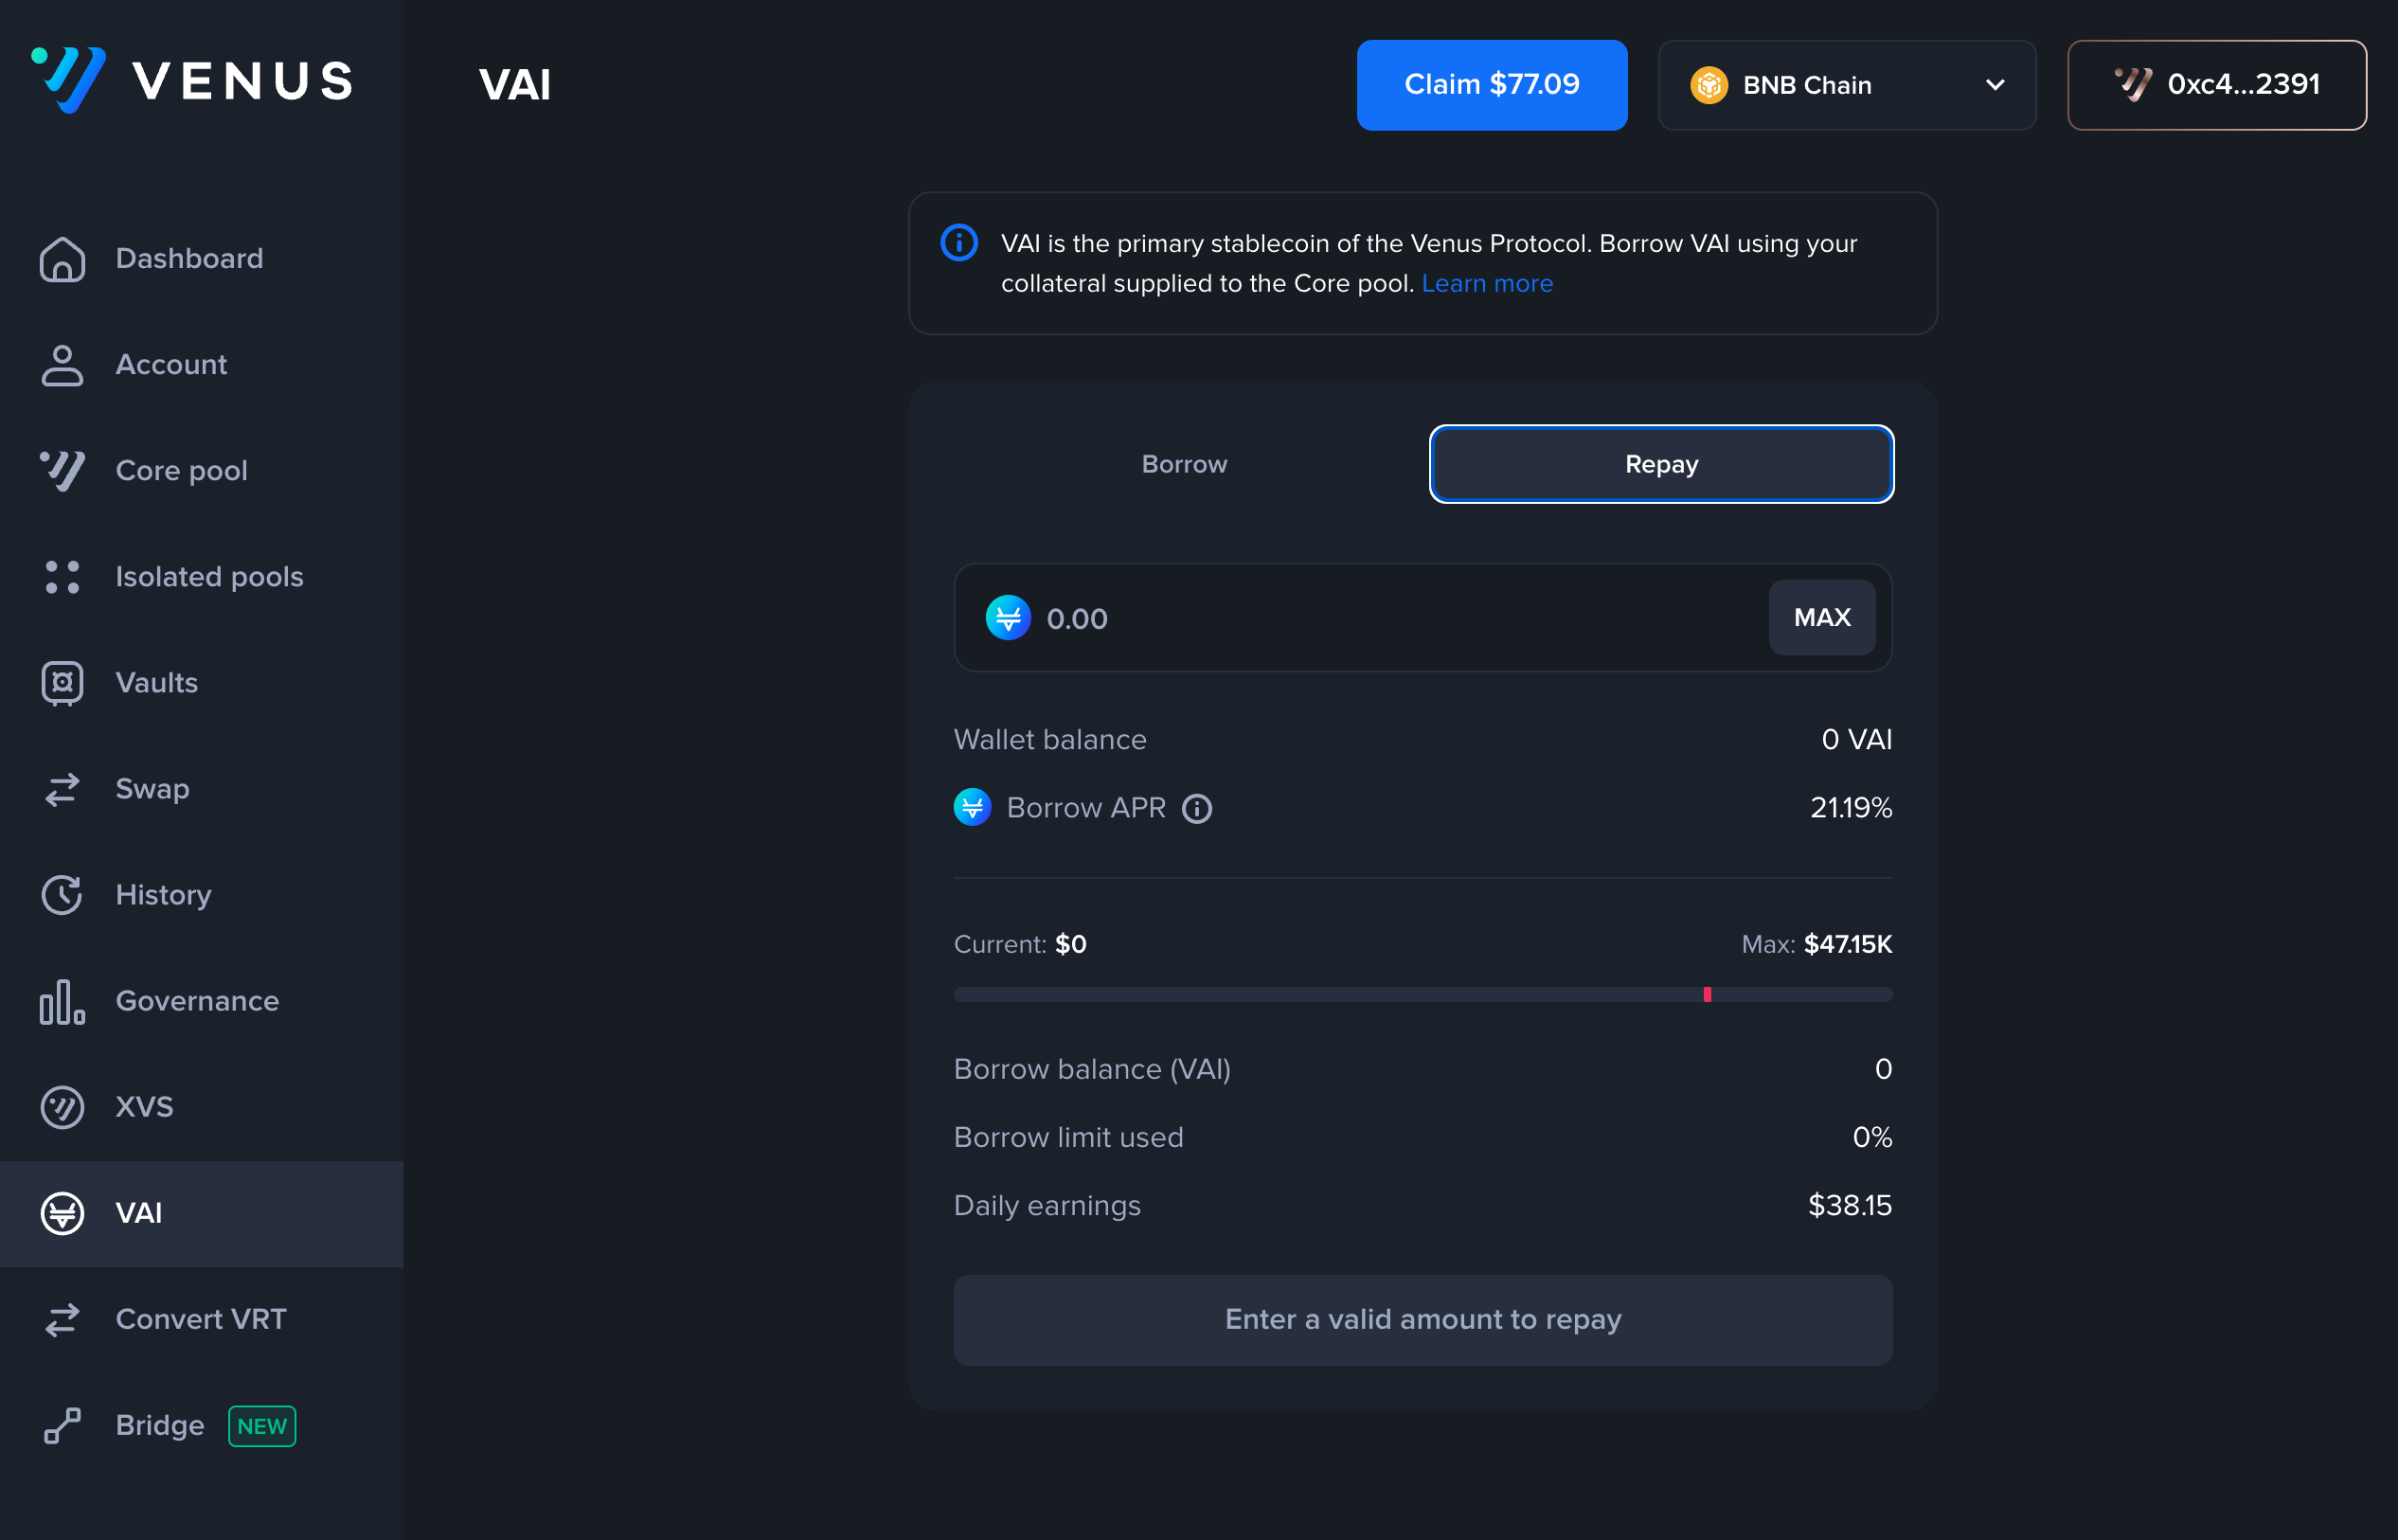Click the Venus logo
This screenshot has width=2398, height=1540.
[x=192, y=80]
